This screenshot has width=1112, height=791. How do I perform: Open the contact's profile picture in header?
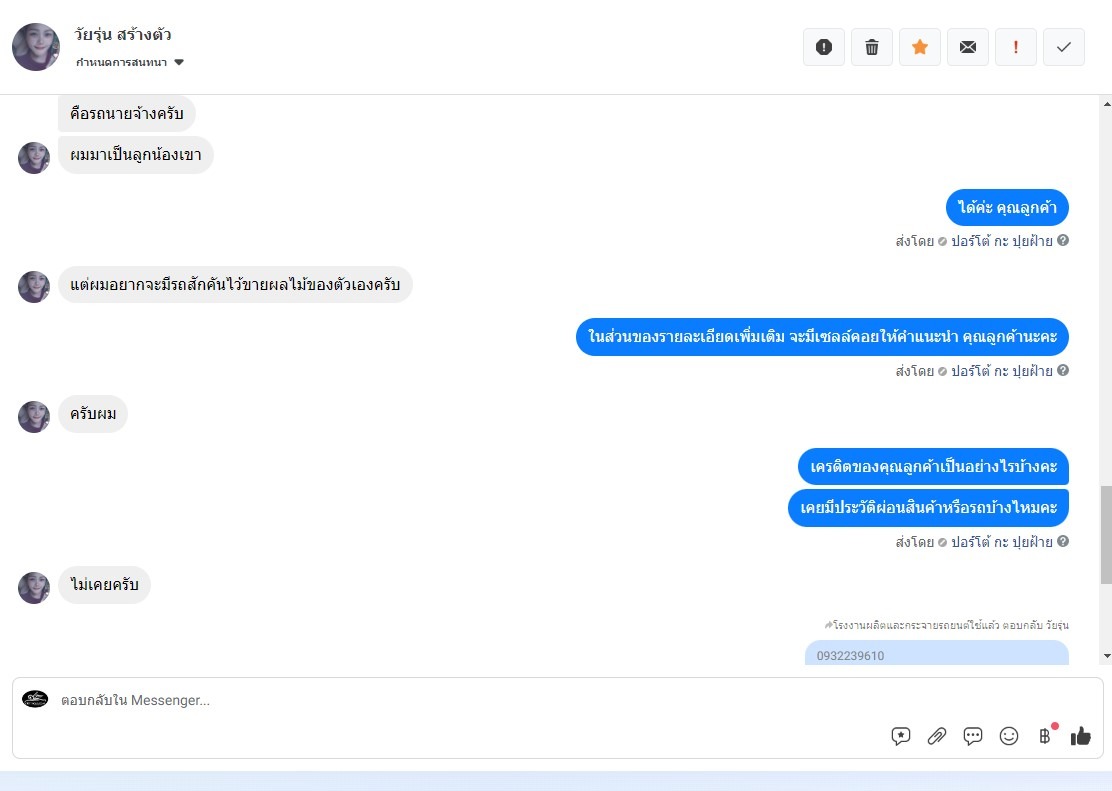point(36,47)
